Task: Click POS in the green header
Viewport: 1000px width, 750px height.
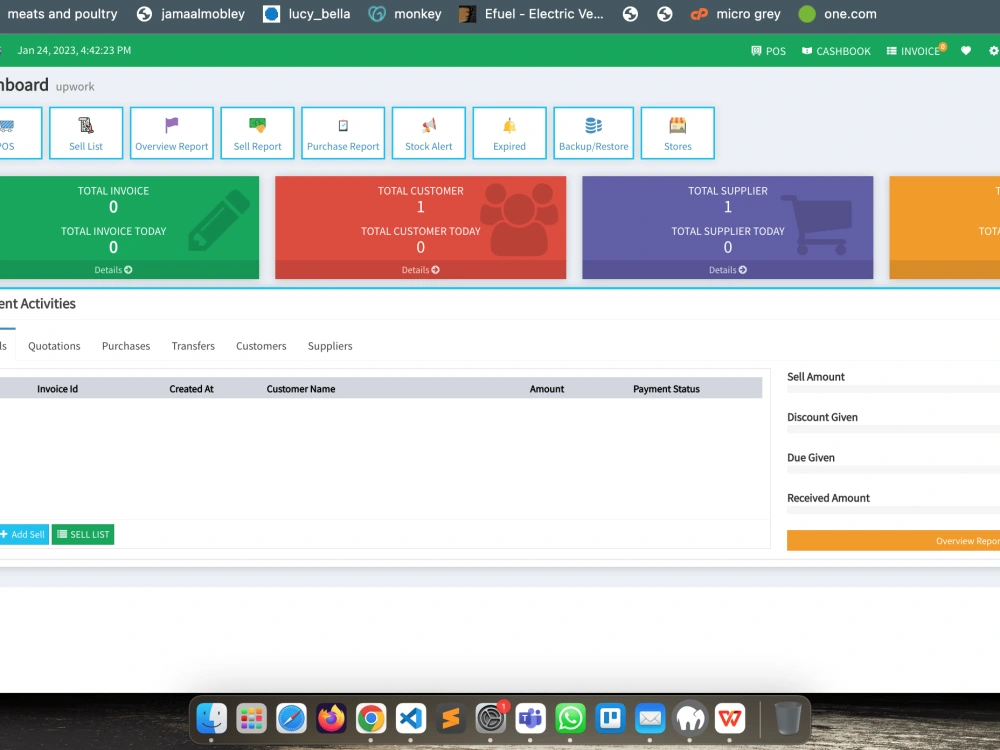Action: (768, 51)
